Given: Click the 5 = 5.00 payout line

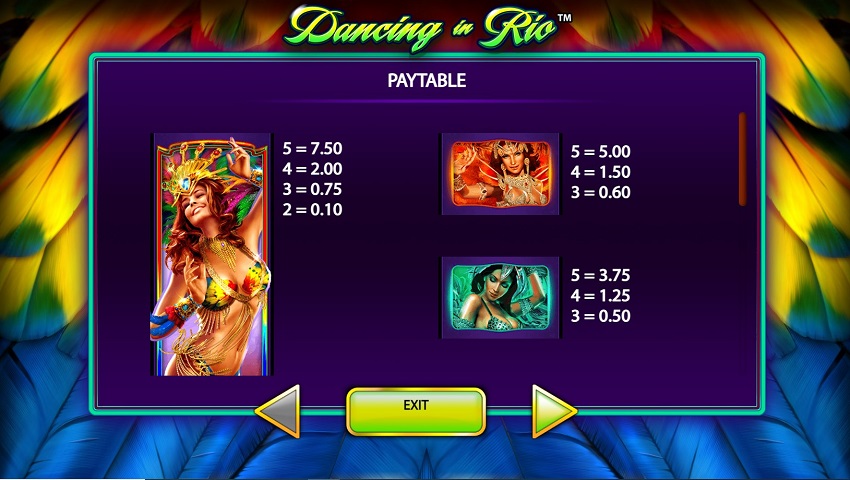Looking at the screenshot, I should (601, 151).
